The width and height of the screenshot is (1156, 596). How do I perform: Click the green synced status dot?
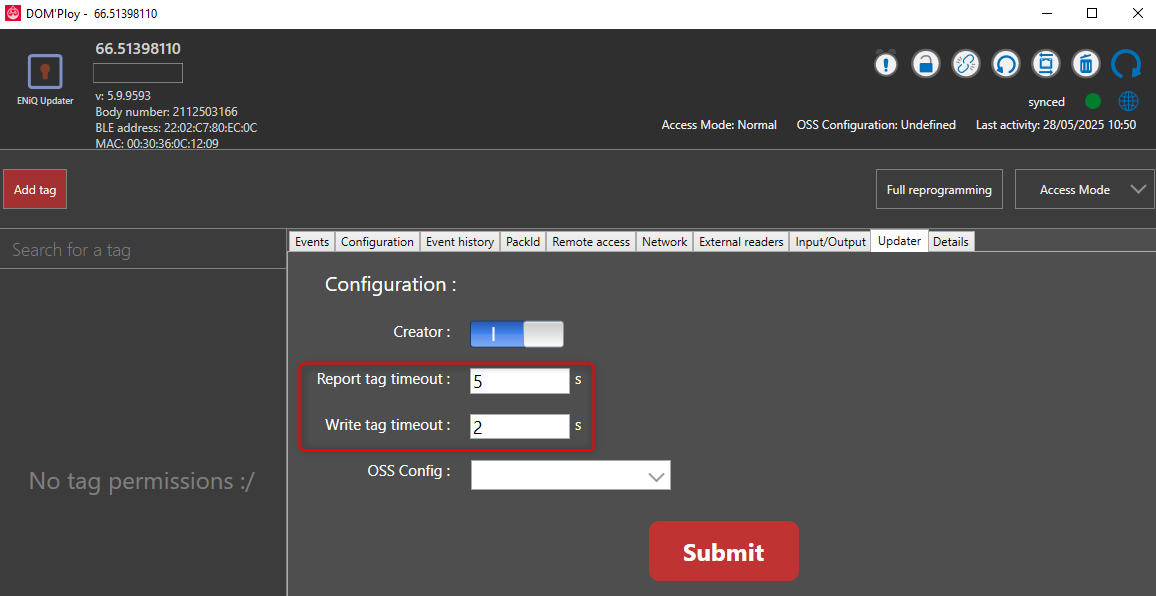(1093, 102)
